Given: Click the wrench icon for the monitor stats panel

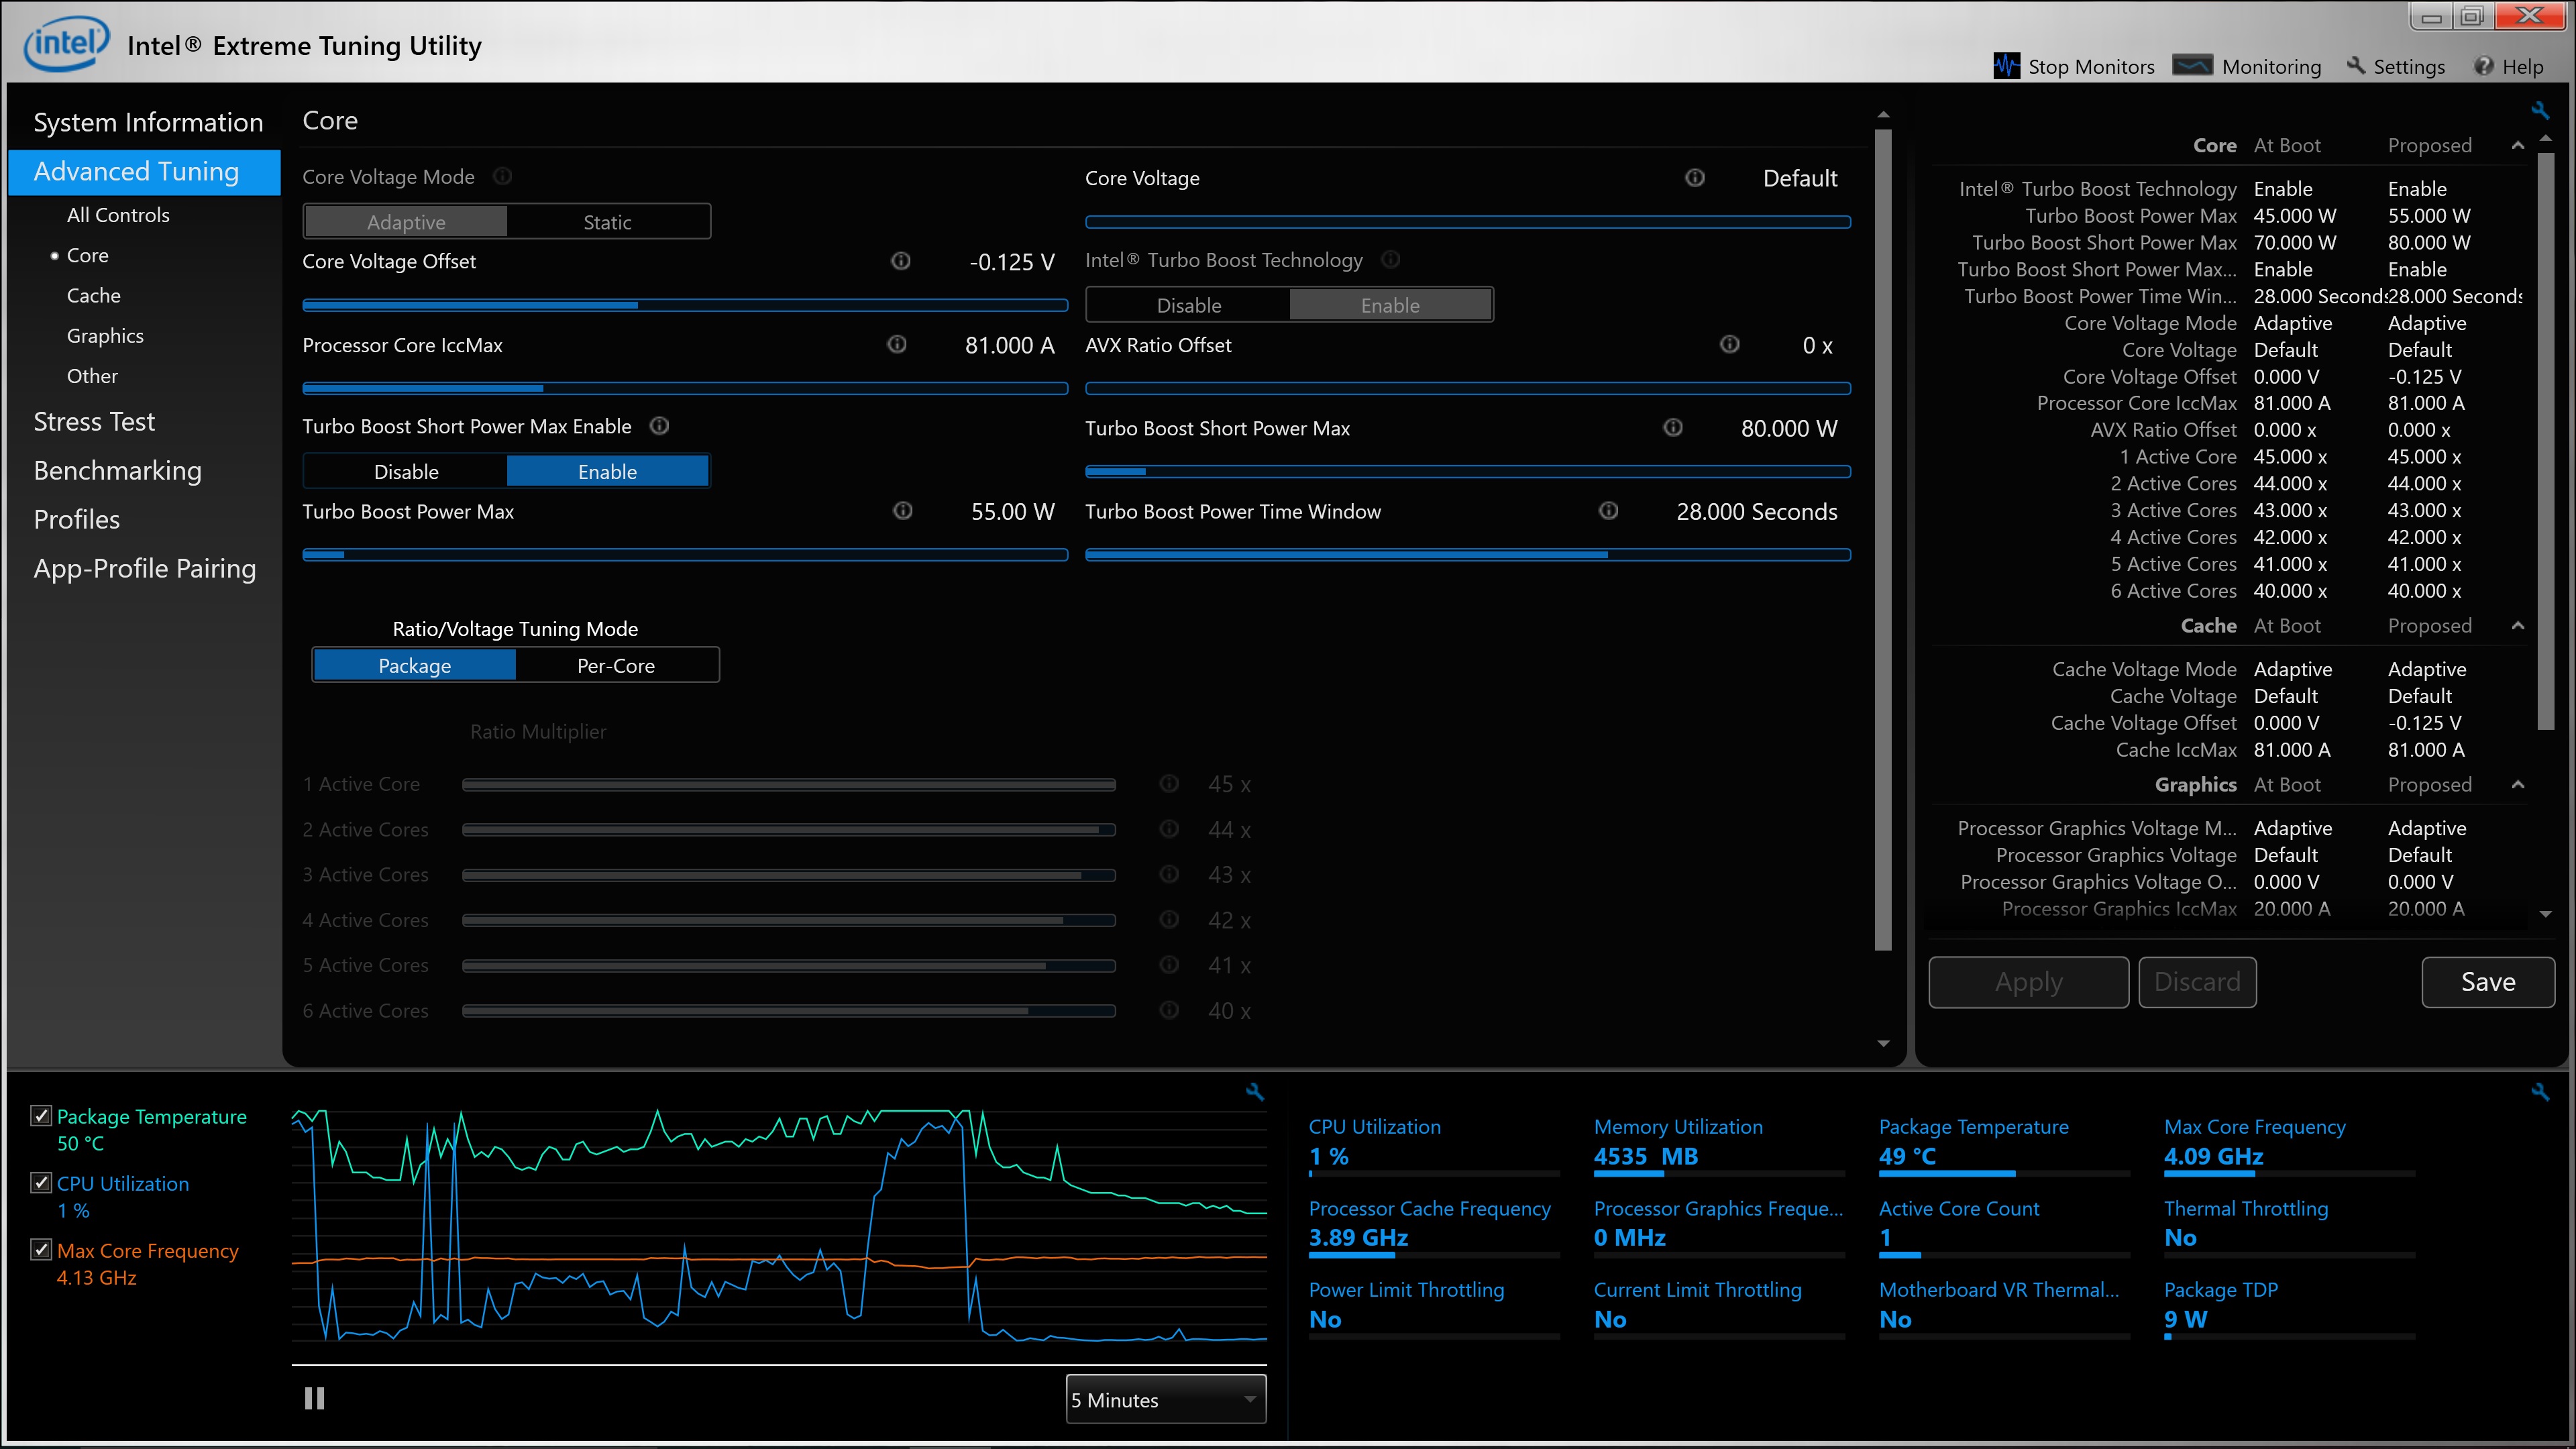Looking at the screenshot, I should tap(2540, 1092).
